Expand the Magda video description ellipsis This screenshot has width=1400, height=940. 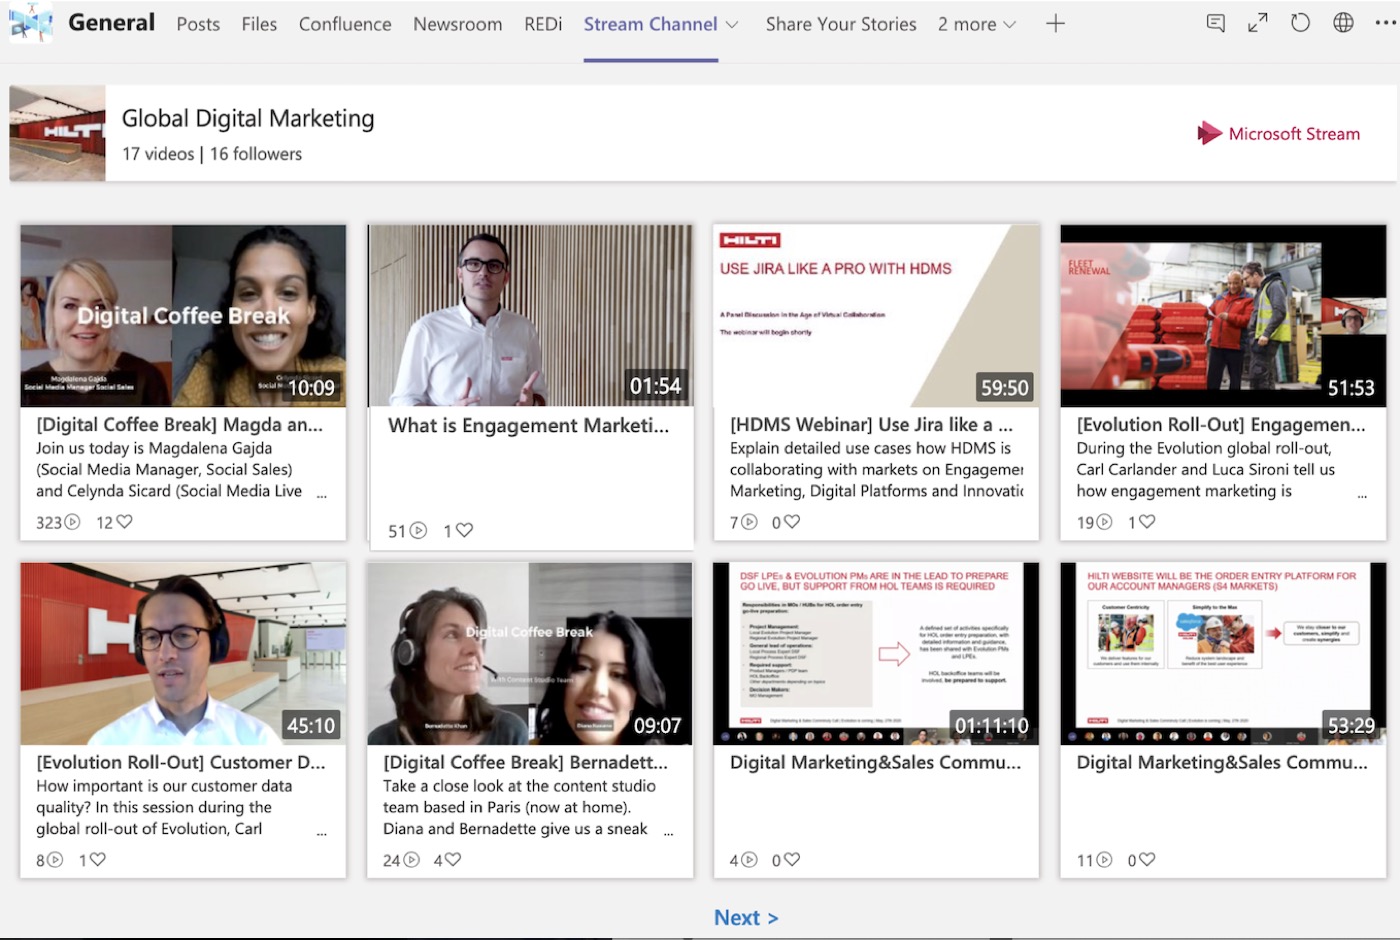[x=322, y=495]
